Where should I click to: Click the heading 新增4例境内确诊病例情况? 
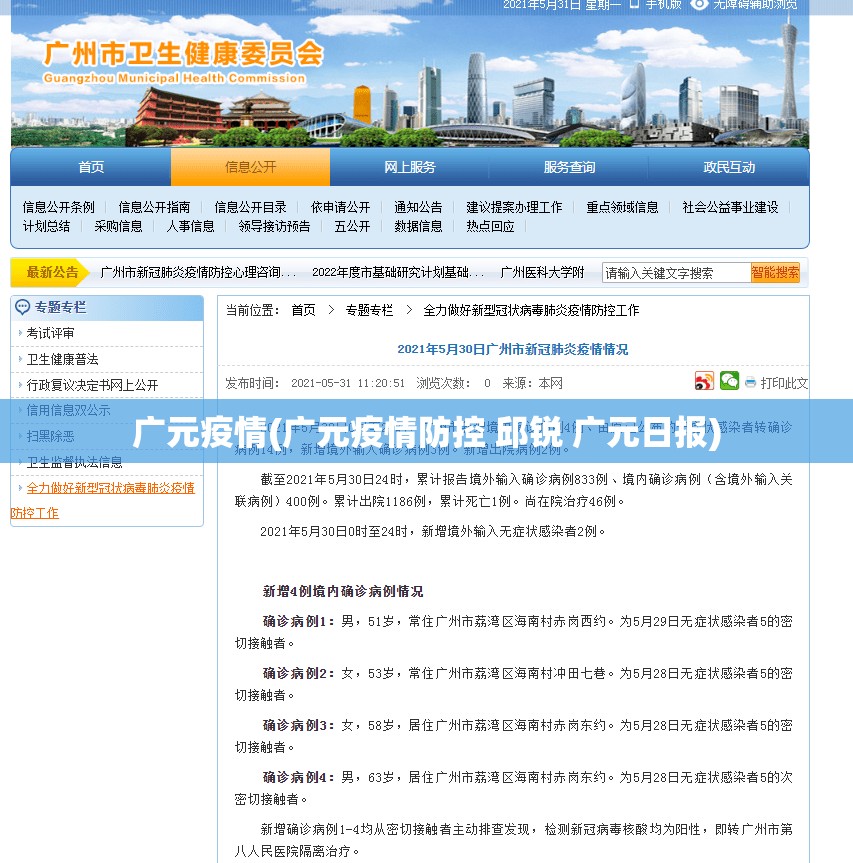[x=343, y=592]
